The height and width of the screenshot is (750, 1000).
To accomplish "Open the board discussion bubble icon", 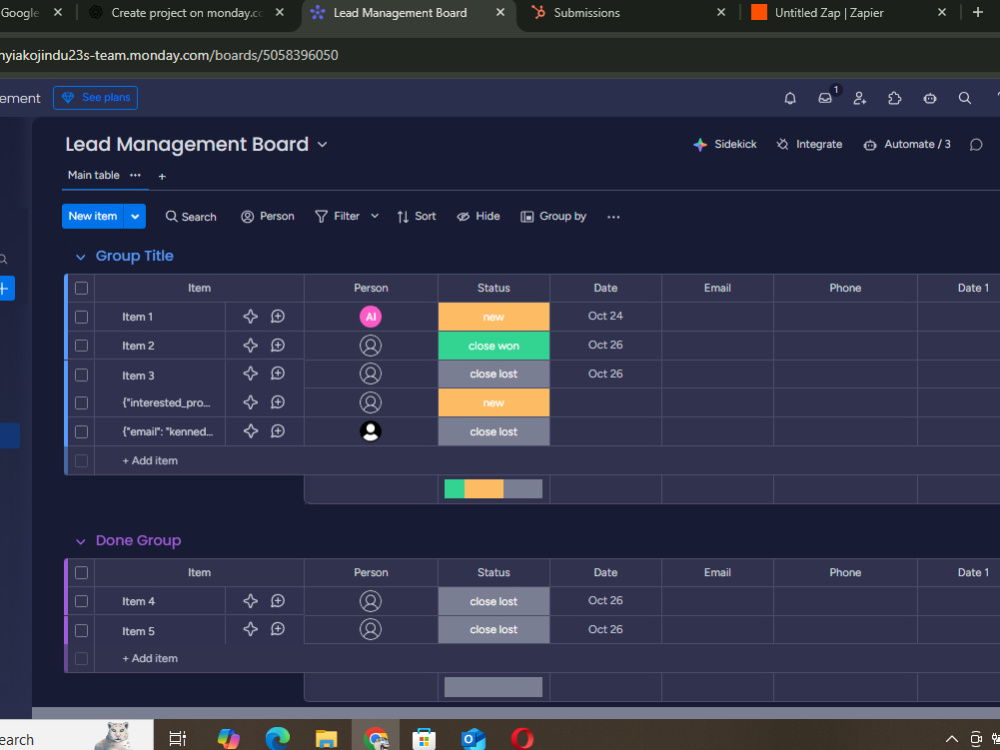I will [976, 145].
